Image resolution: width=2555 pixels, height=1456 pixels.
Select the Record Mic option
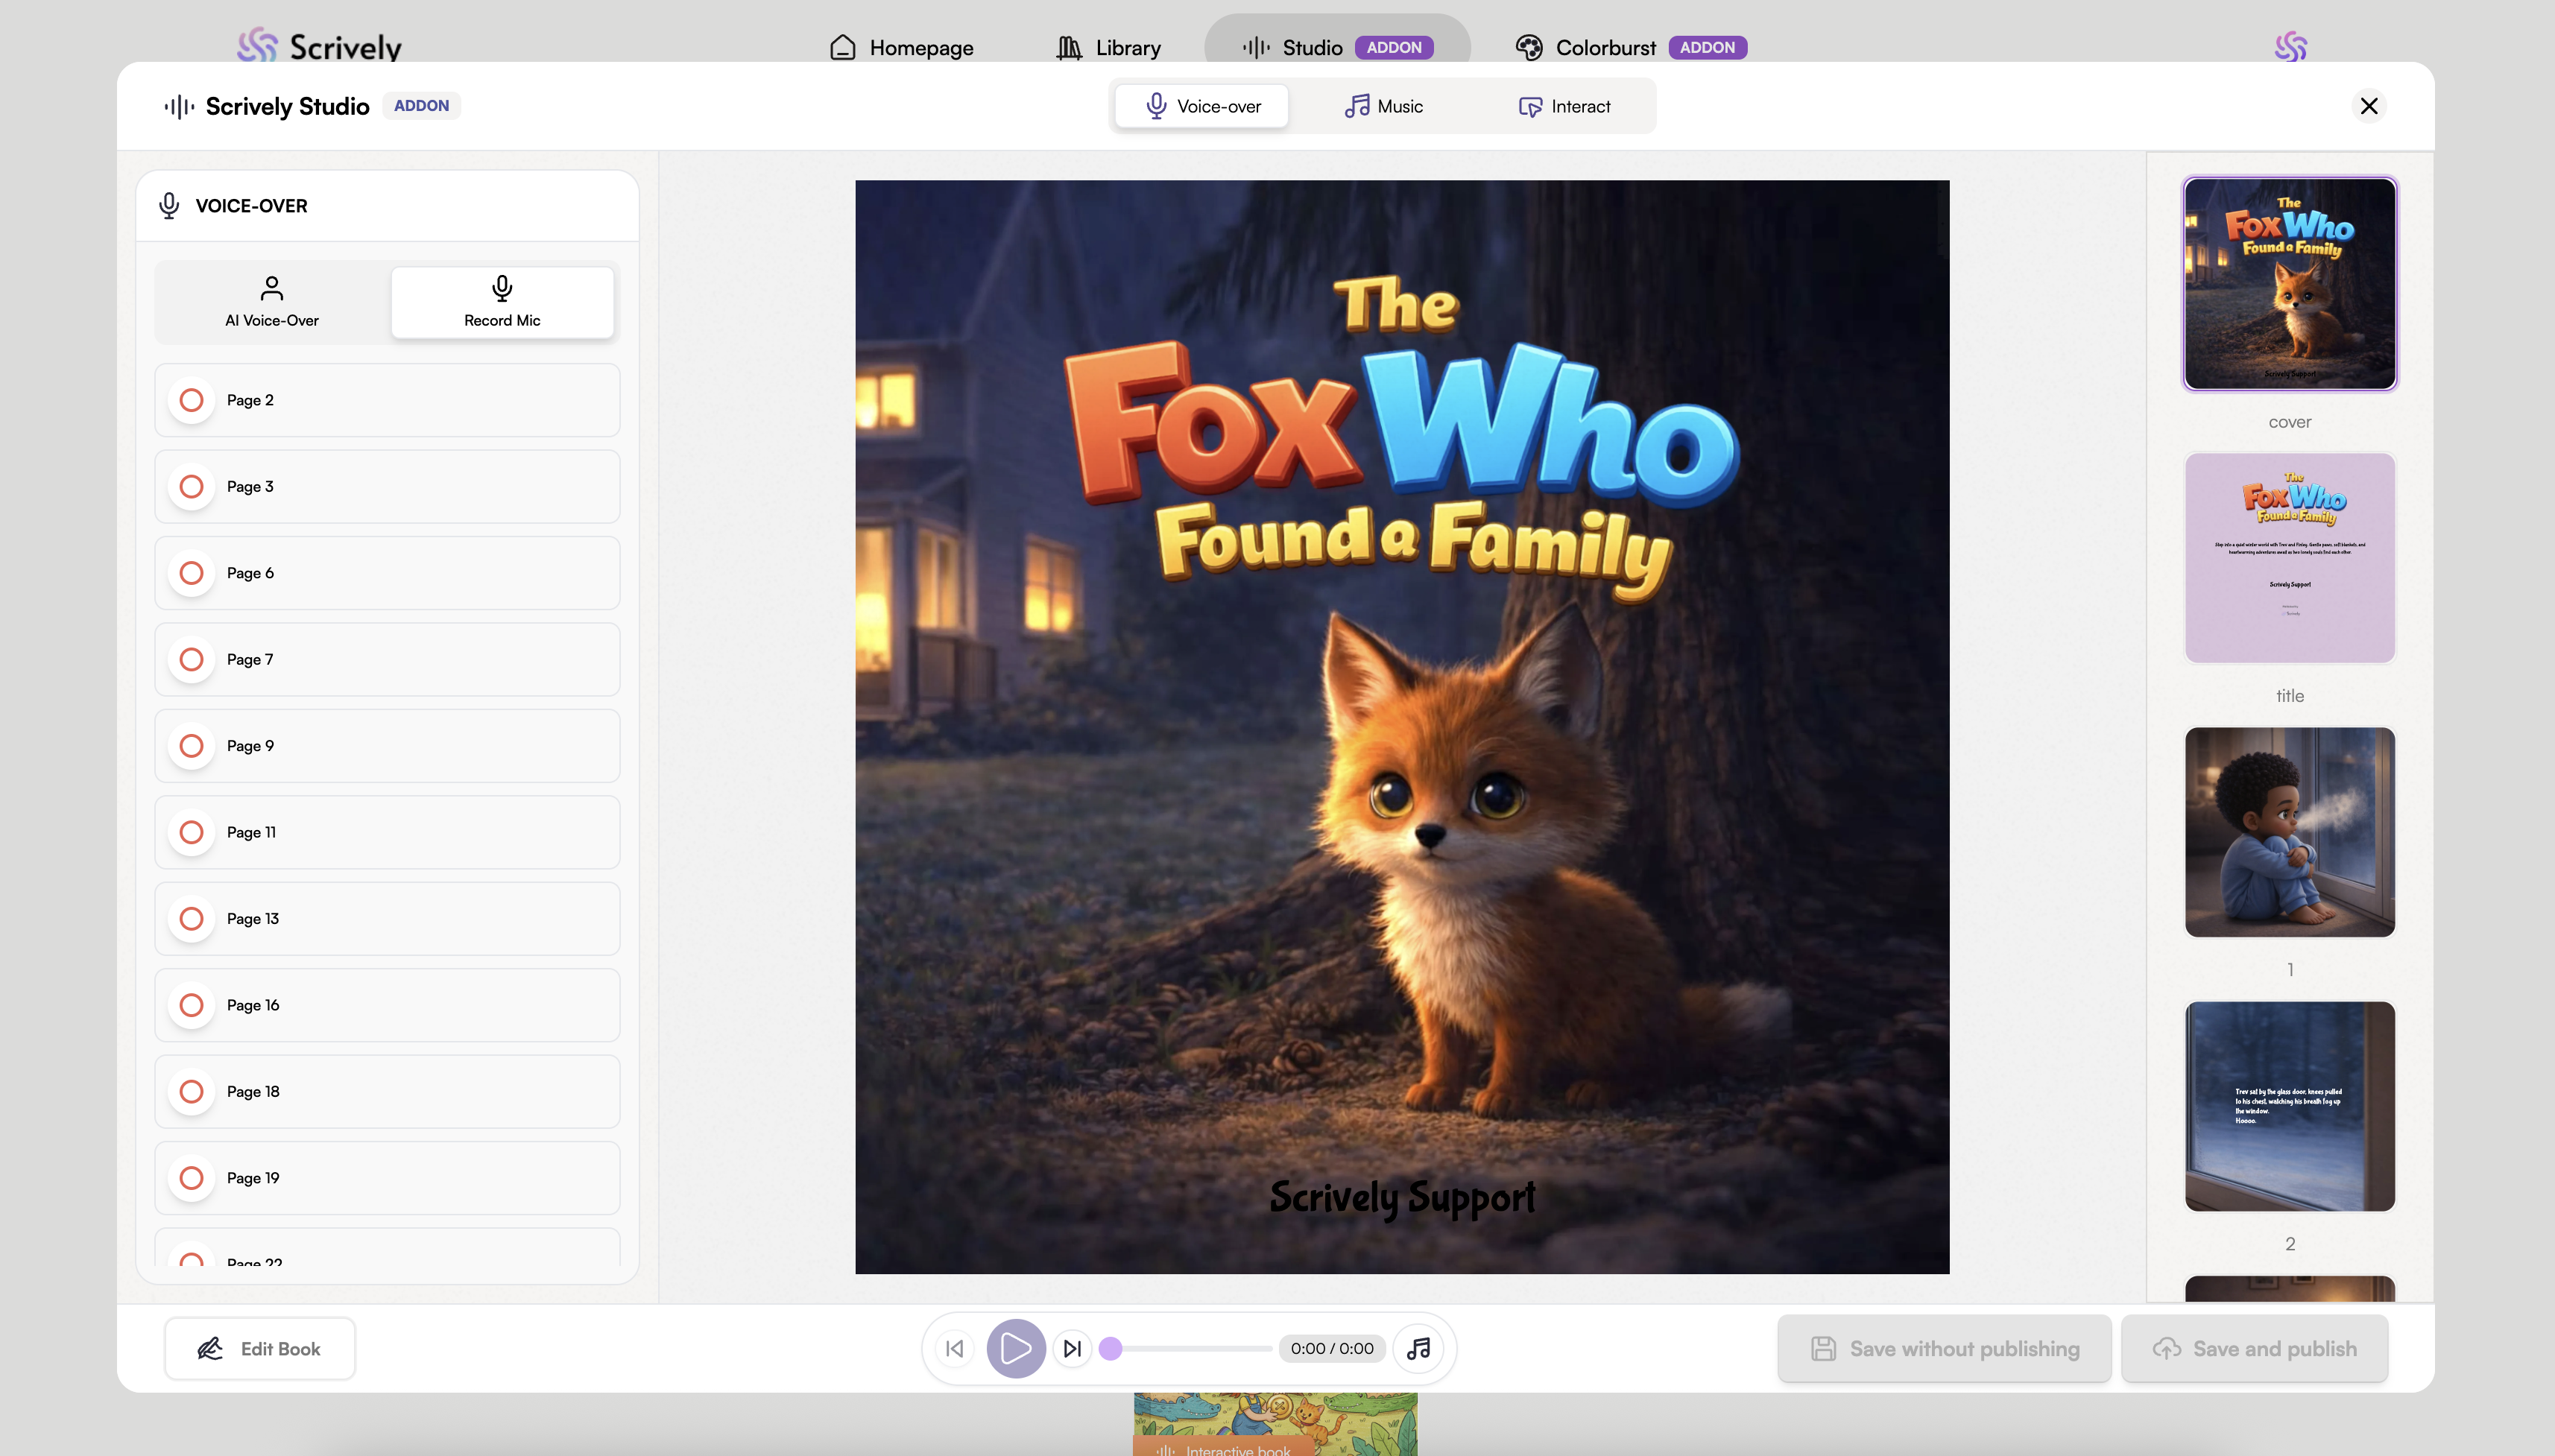point(502,301)
